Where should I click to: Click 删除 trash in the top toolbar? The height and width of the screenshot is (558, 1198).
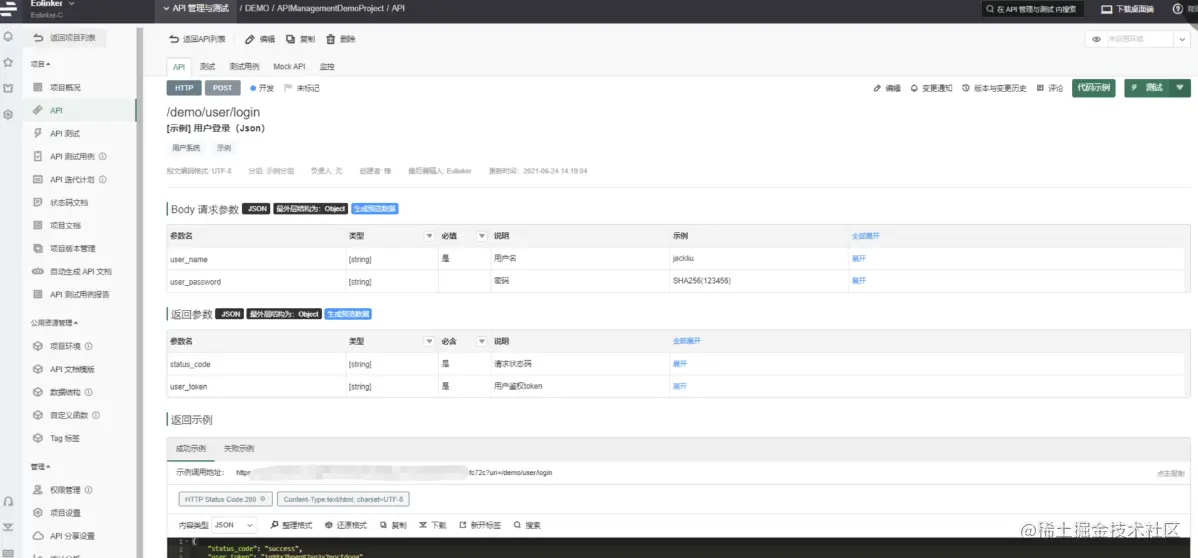[x=341, y=39]
